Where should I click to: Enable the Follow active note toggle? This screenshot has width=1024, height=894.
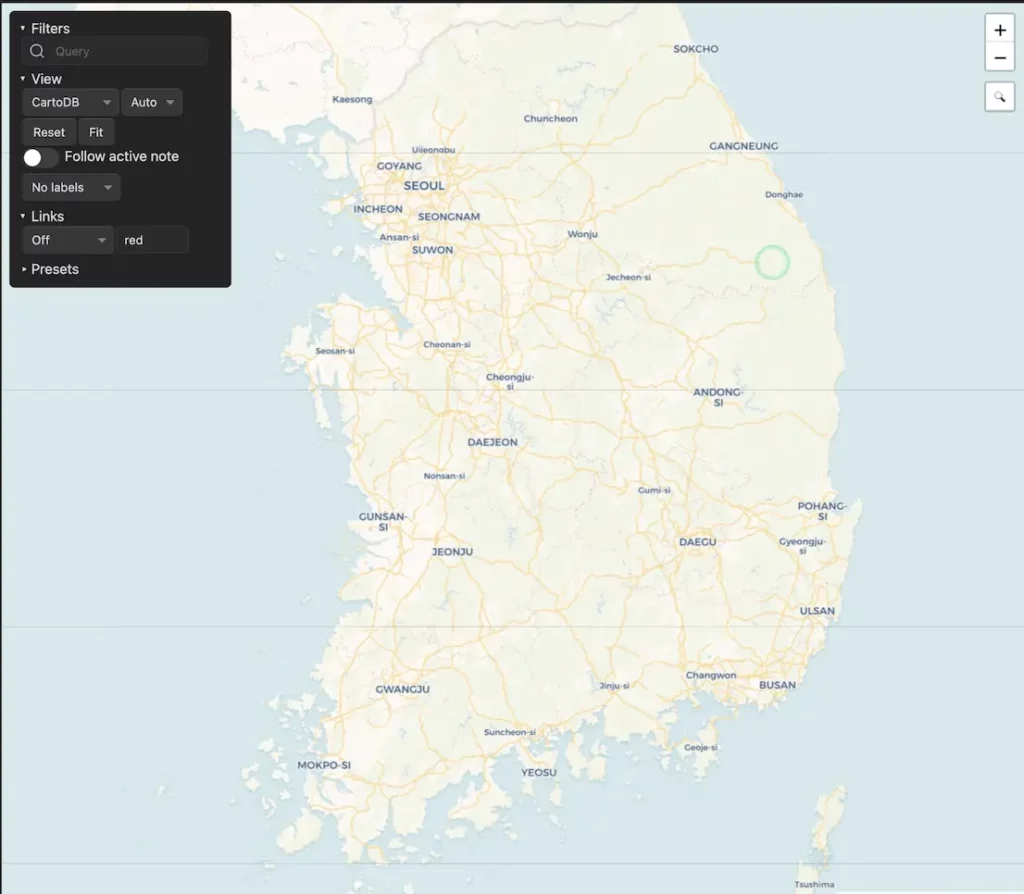click(40, 157)
